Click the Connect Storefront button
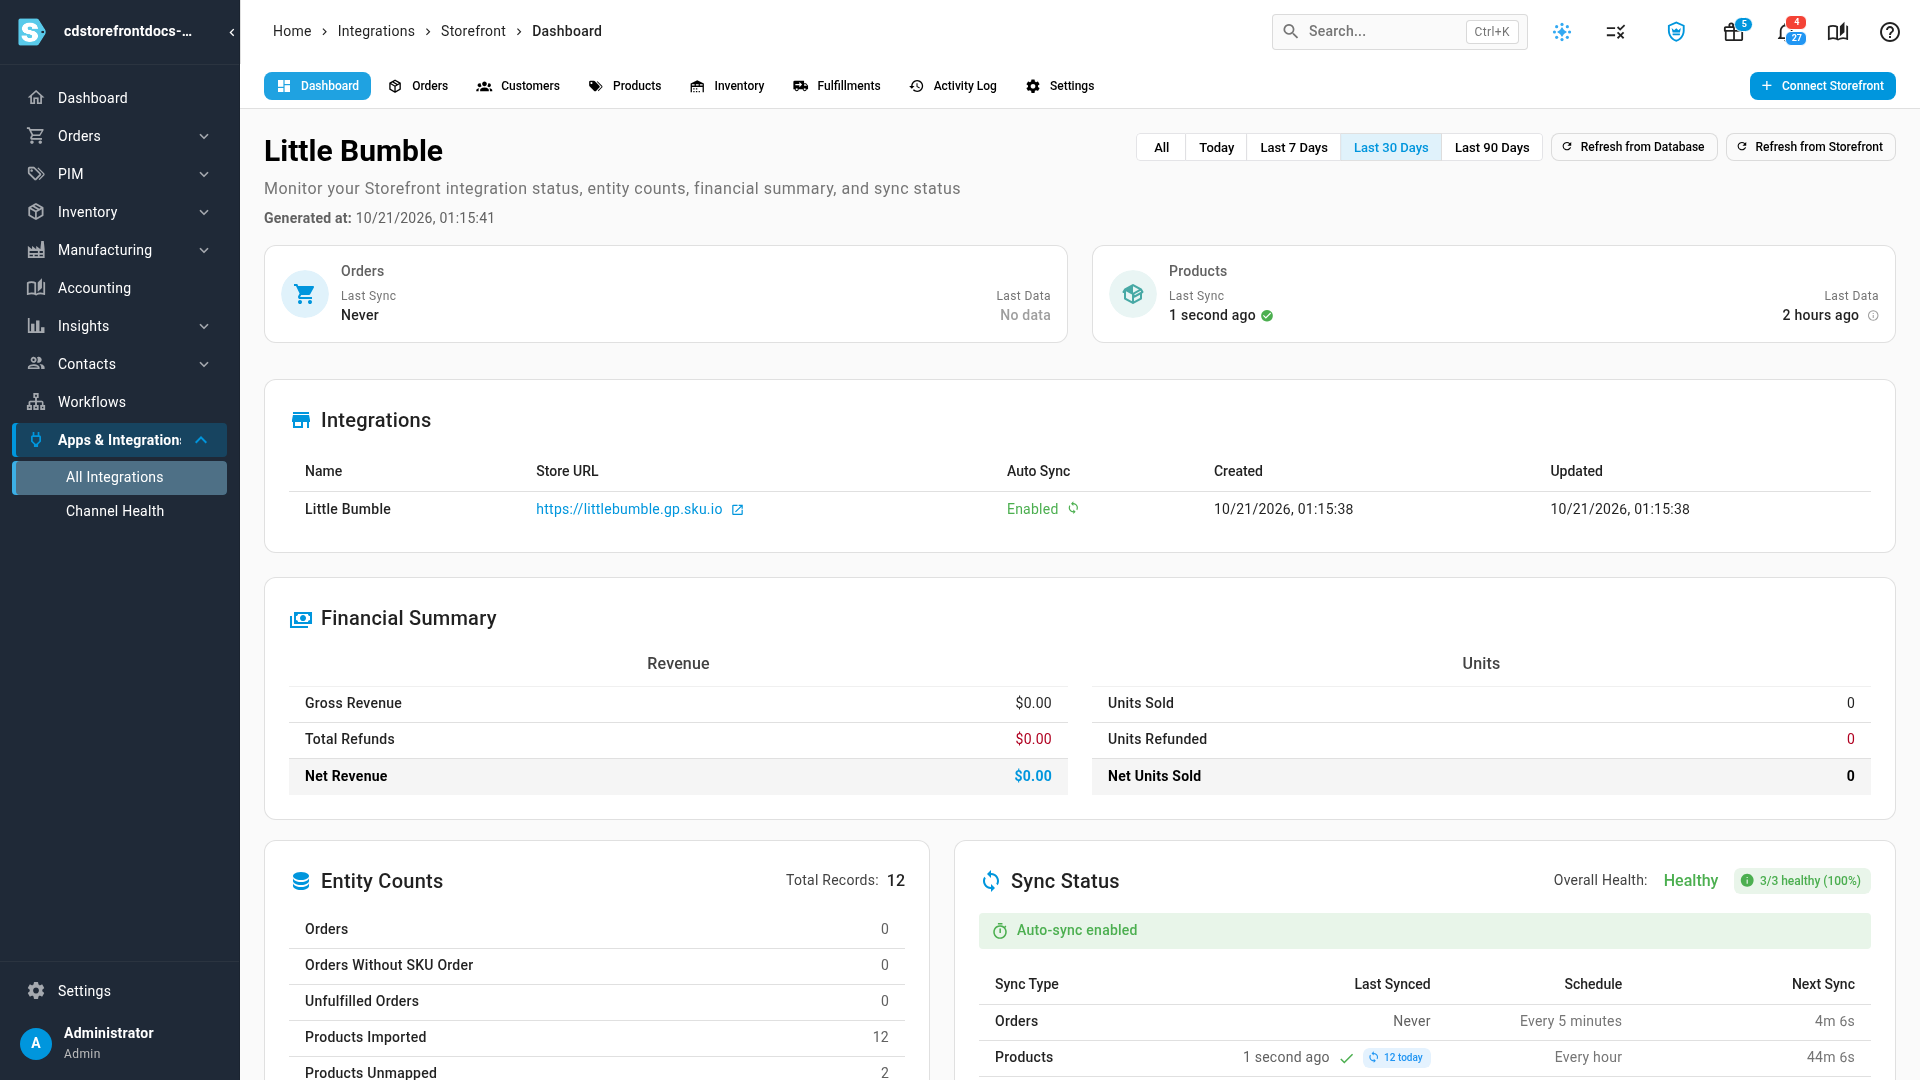 1822,86
